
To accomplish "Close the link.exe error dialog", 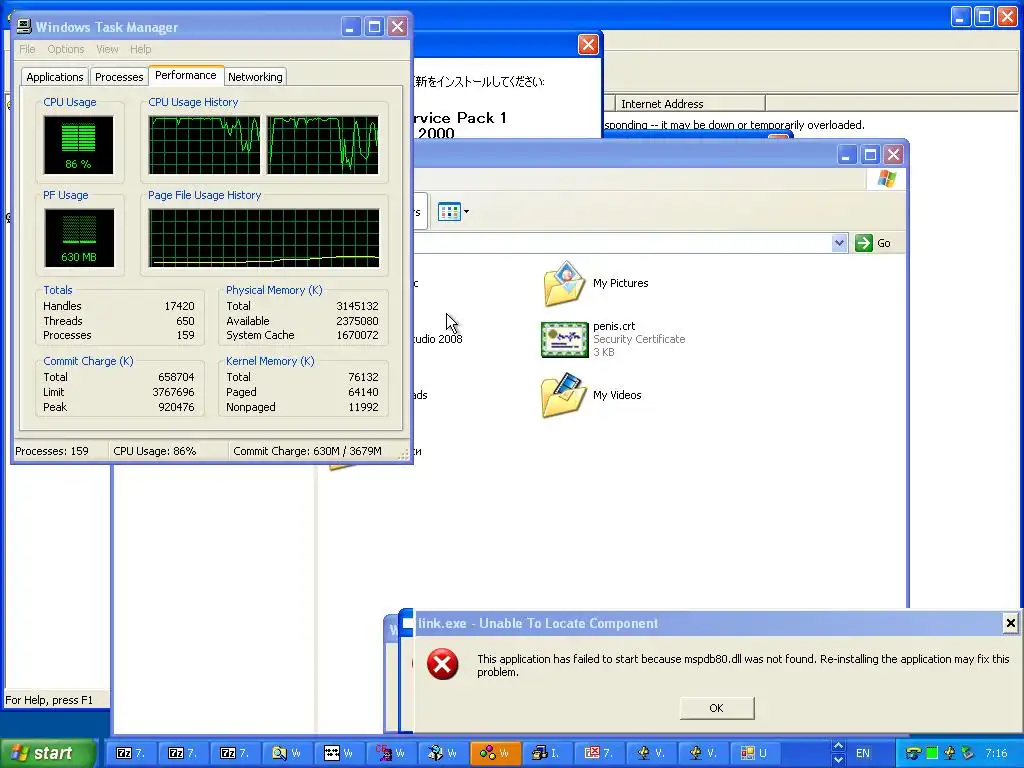I will [1010, 623].
